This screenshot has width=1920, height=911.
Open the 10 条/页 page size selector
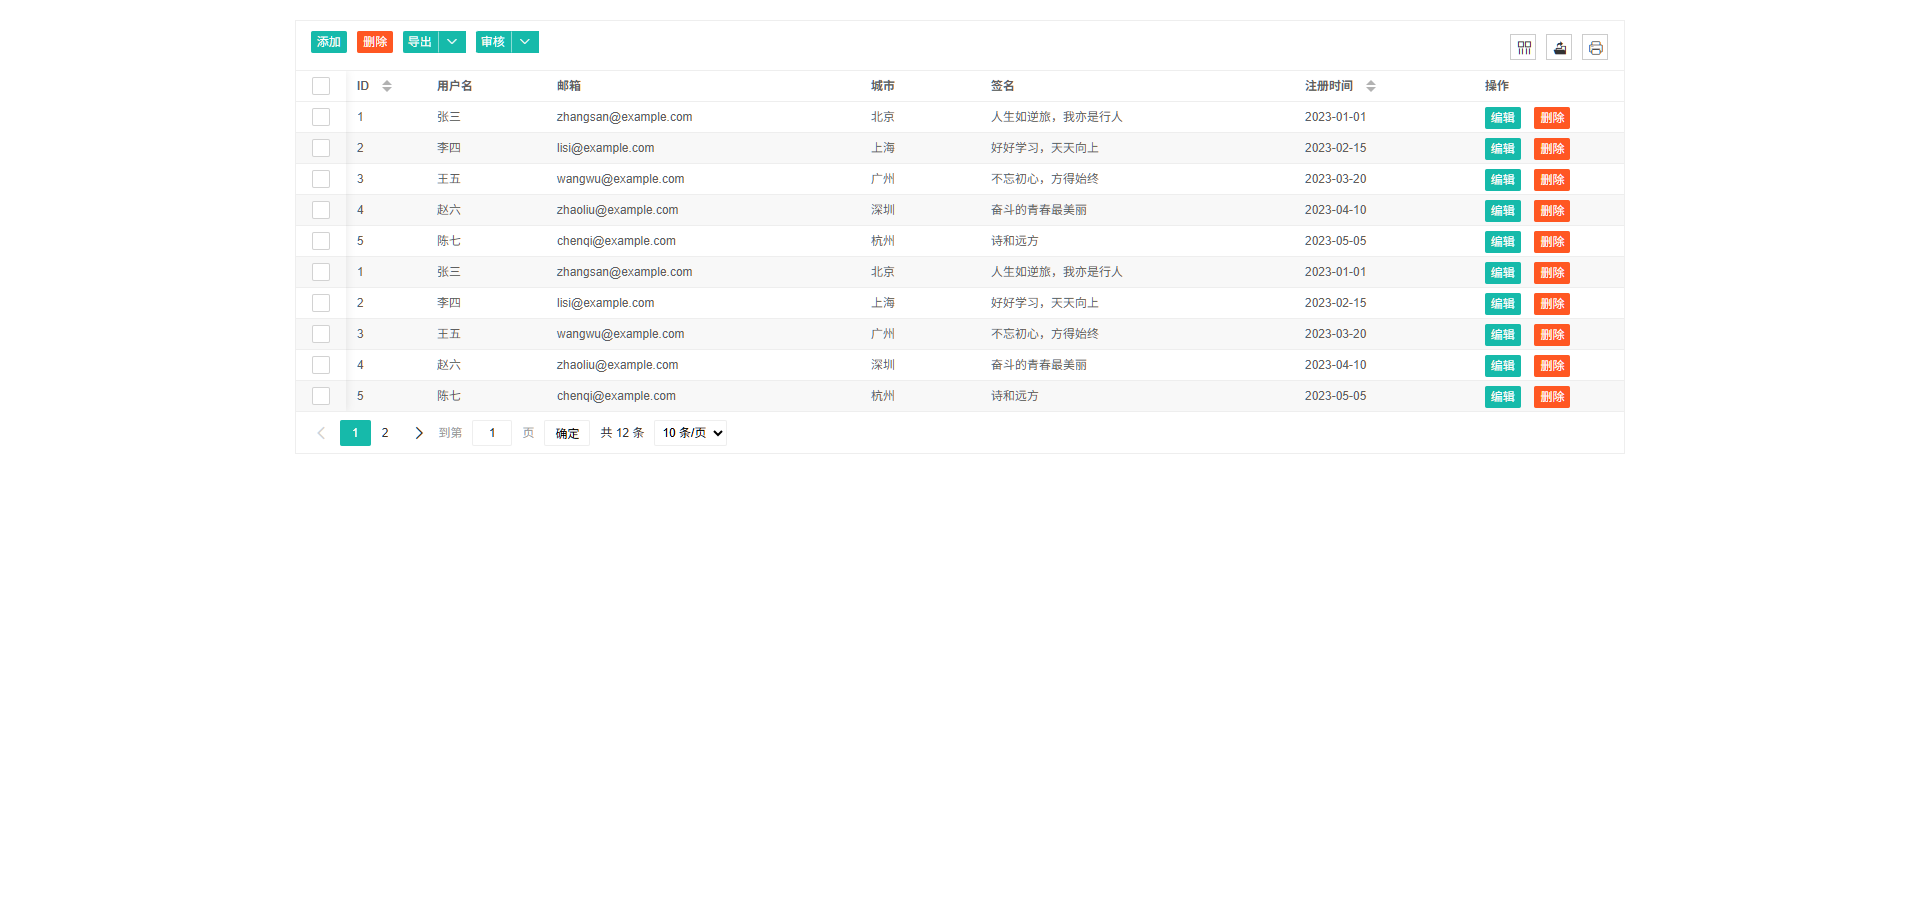[x=690, y=433]
